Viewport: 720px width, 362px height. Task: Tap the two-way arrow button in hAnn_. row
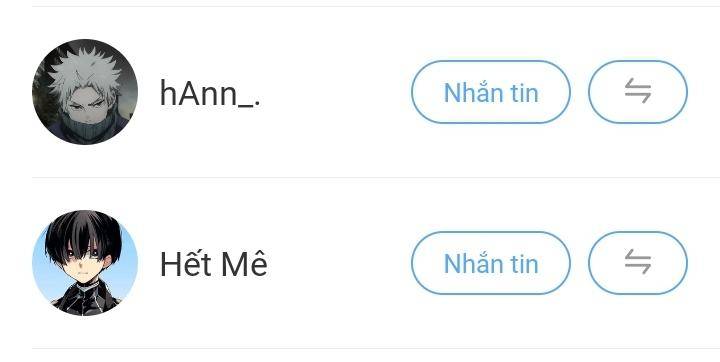coord(638,92)
